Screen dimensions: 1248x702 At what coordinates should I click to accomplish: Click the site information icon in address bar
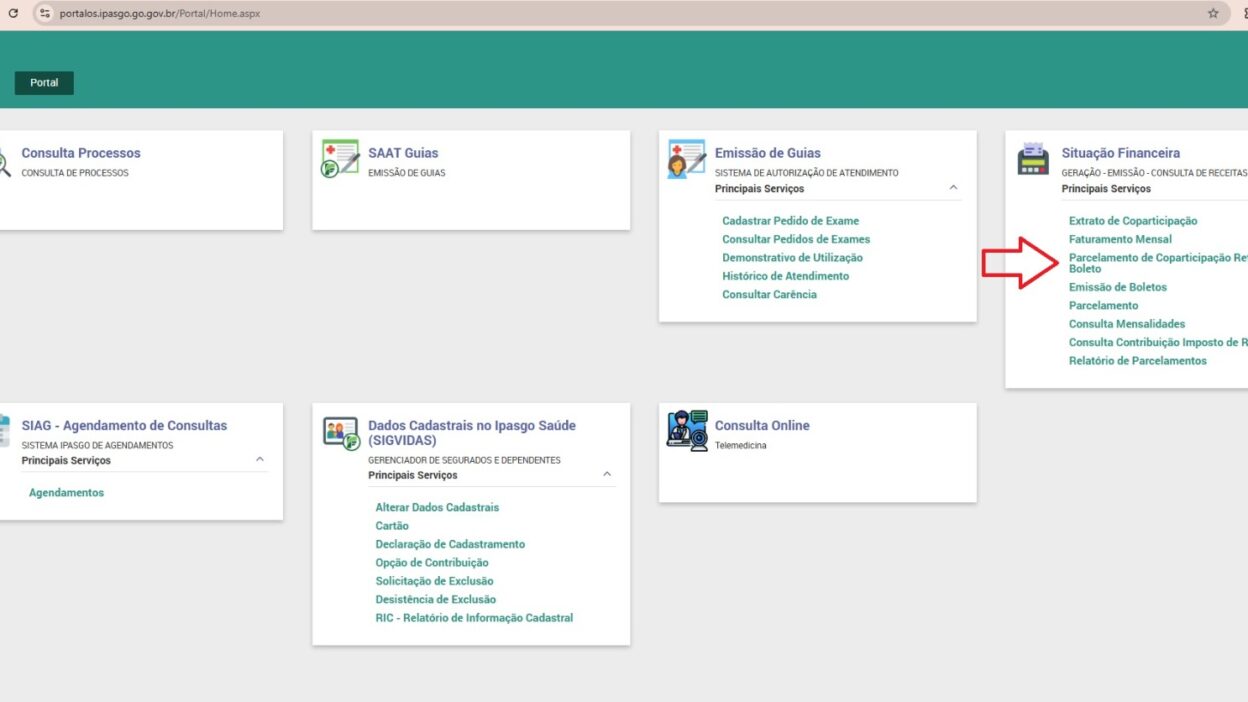point(45,14)
